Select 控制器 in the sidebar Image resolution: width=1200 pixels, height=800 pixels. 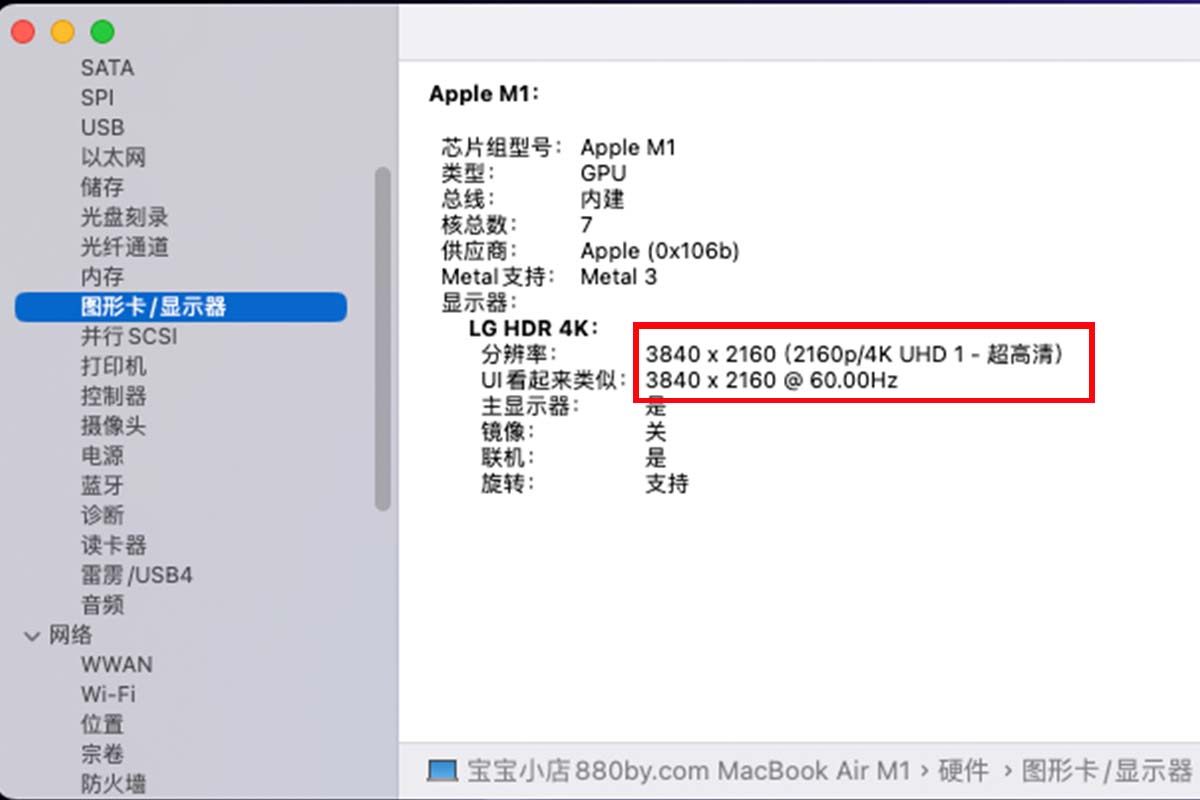tap(114, 396)
